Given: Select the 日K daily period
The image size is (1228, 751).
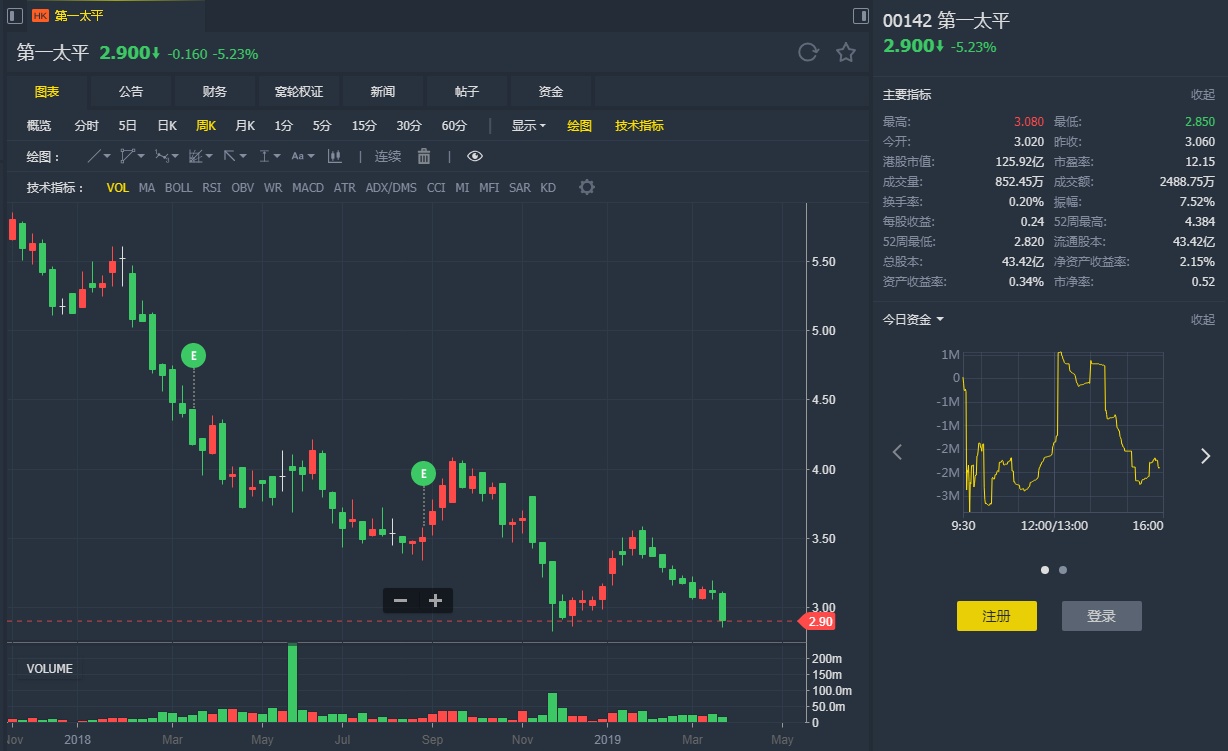Looking at the screenshot, I should click(167, 126).
